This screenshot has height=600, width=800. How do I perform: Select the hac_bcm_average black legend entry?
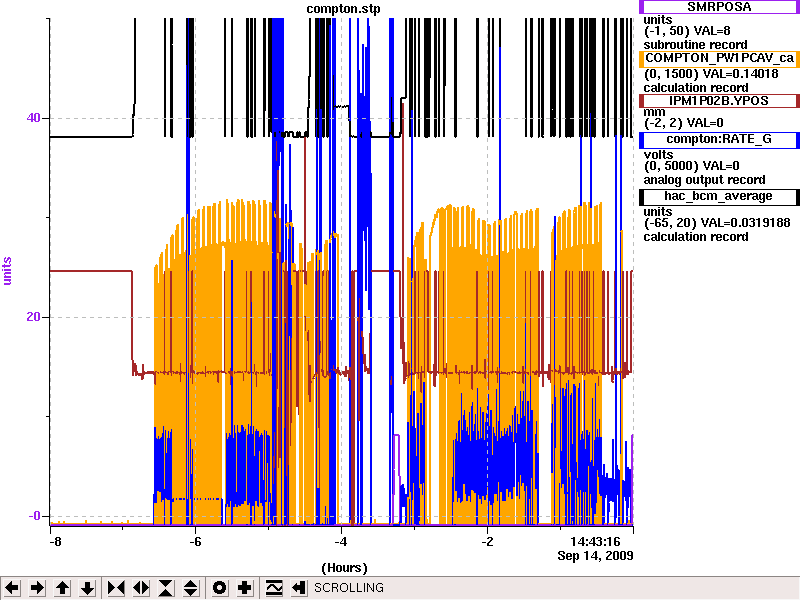(x=719, y=196)
